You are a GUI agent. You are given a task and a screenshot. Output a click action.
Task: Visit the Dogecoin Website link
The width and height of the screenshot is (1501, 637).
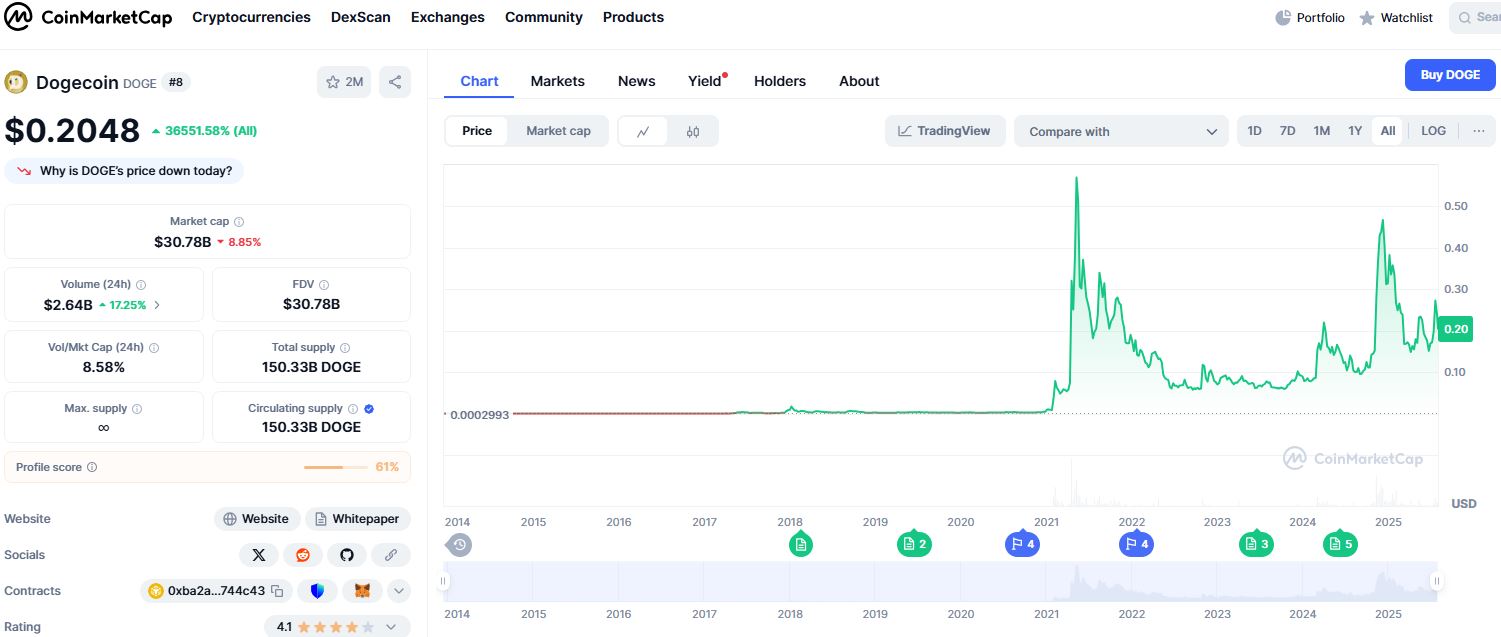point(256,519)
